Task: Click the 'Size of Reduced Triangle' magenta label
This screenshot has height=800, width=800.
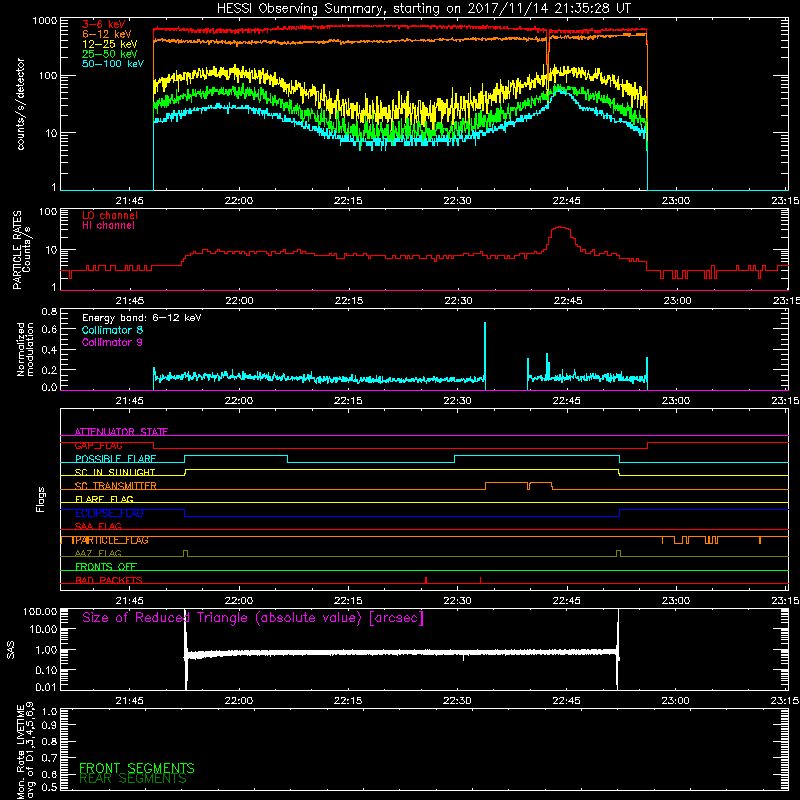Action: (253, 618)
